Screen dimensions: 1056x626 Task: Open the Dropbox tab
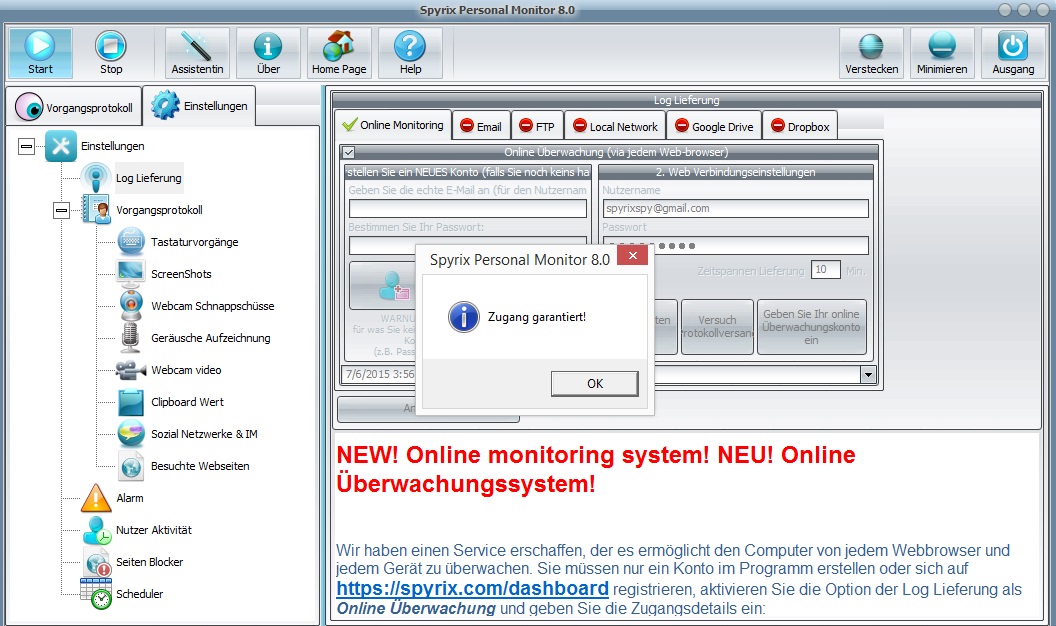tap(800, 126)
